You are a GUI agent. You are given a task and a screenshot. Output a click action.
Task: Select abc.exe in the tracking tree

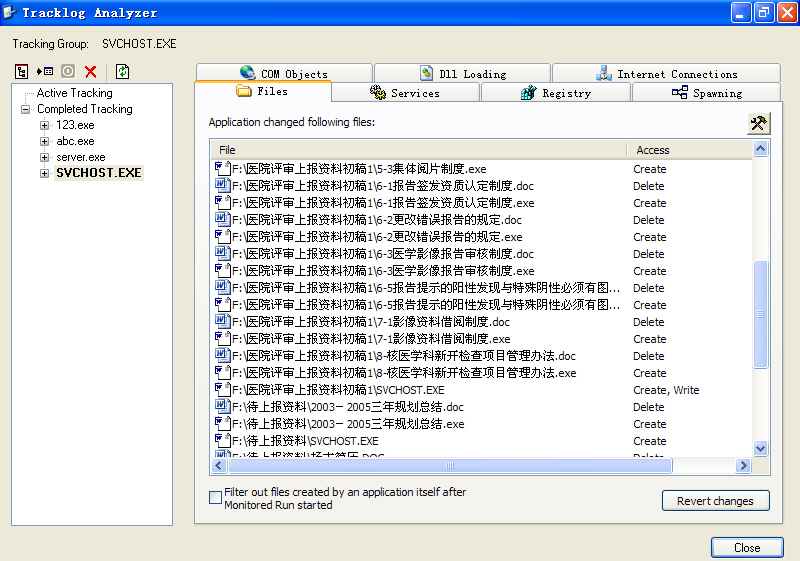(x=75, y=141)
